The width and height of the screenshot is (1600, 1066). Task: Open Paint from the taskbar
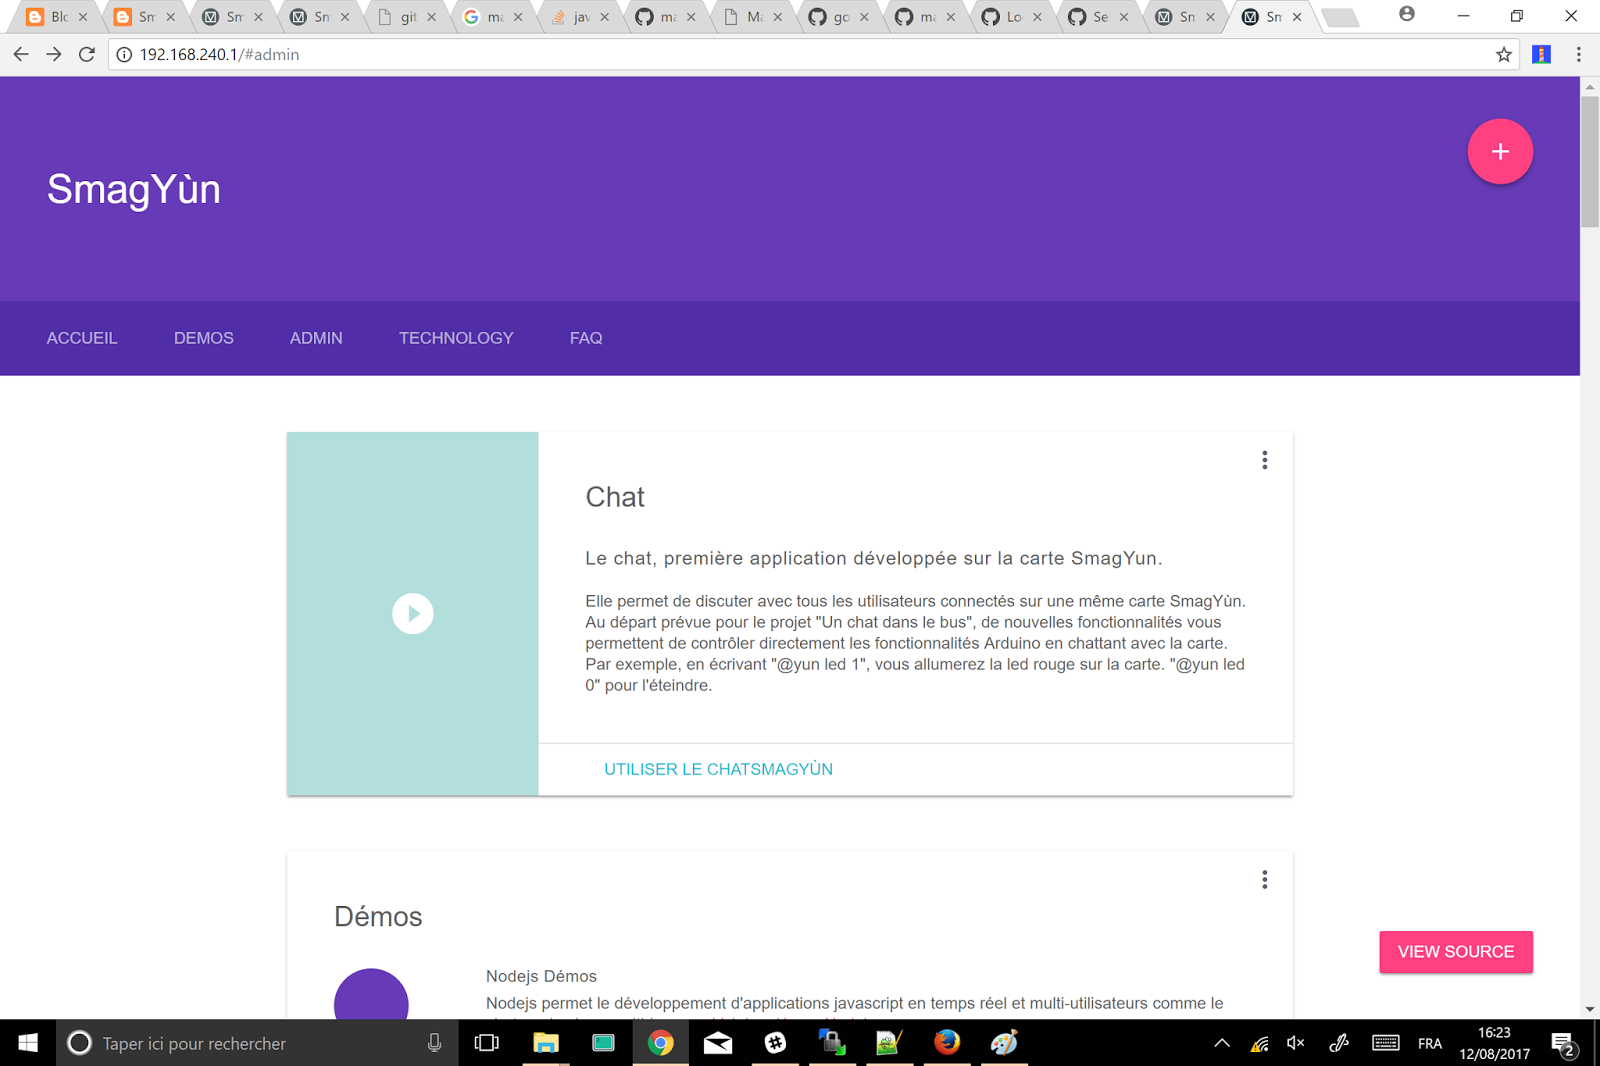(x=1004, y=1043)
